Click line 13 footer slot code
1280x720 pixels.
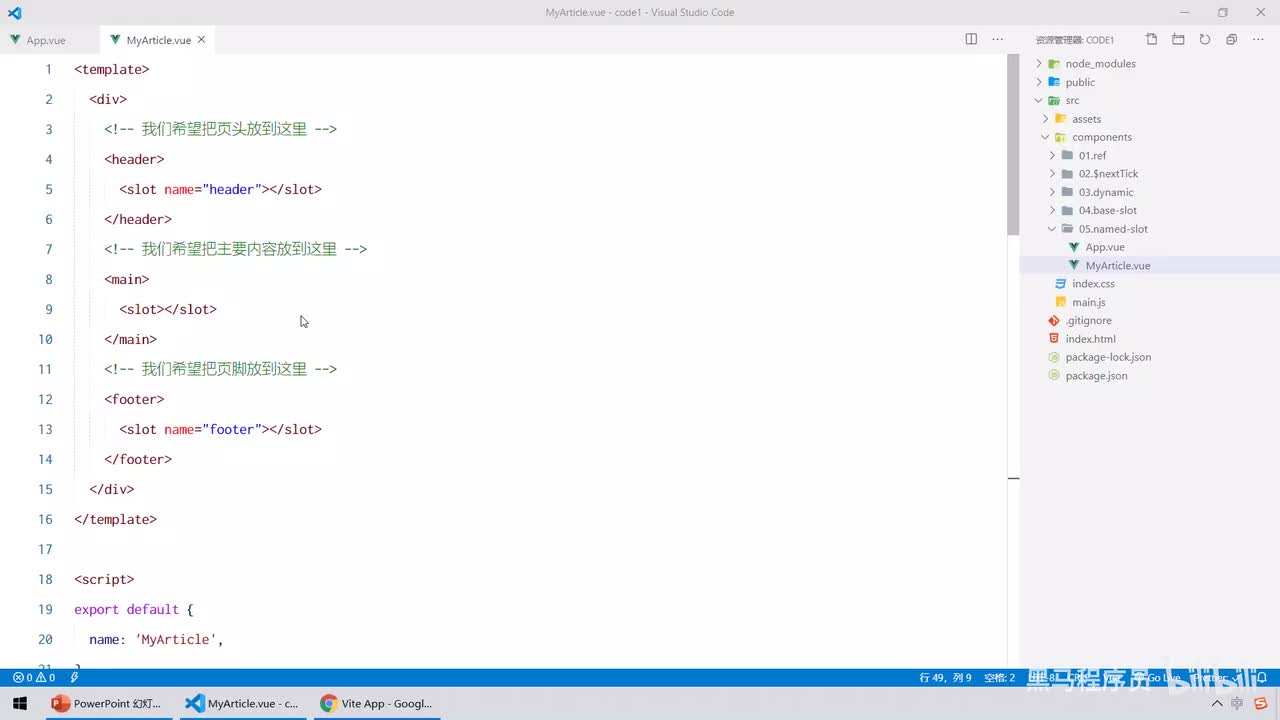[220, 429]
